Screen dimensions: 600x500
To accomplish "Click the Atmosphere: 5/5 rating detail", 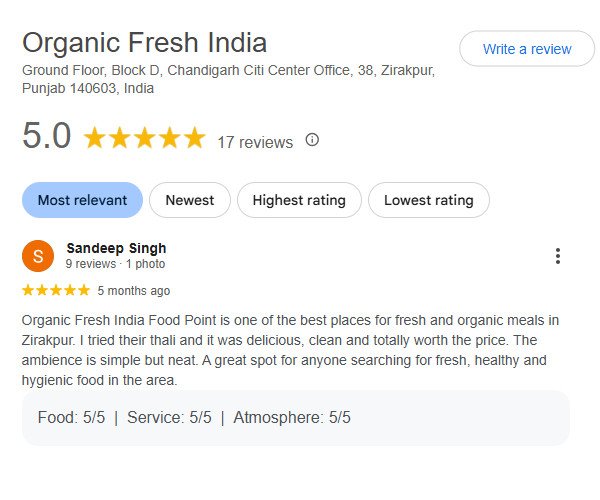I will [292, 418].
